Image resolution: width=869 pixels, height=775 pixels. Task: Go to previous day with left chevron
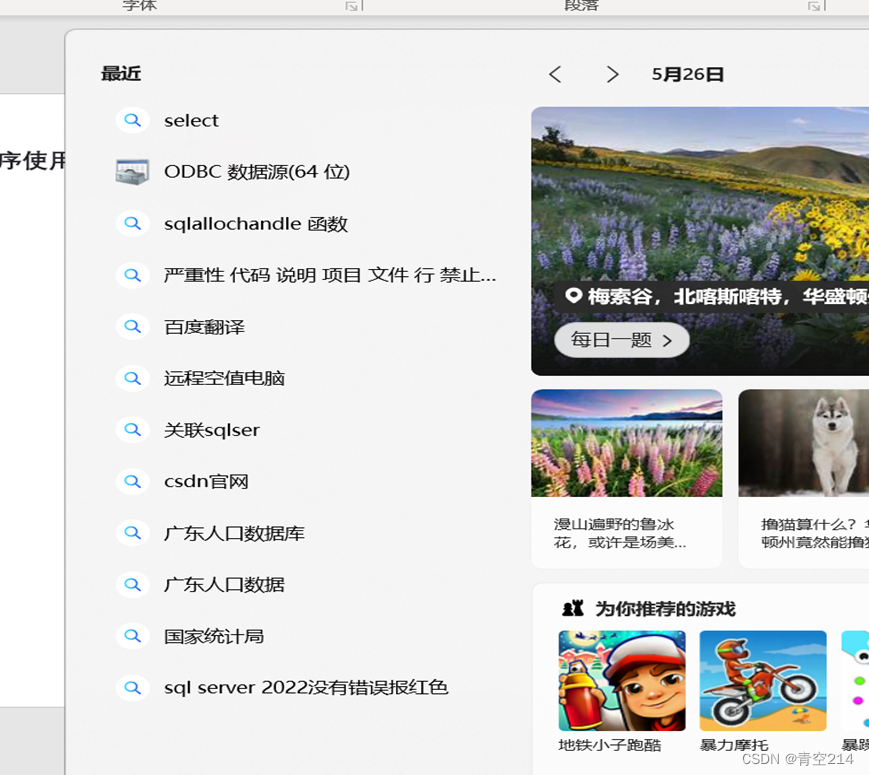(x=555, y=74)
